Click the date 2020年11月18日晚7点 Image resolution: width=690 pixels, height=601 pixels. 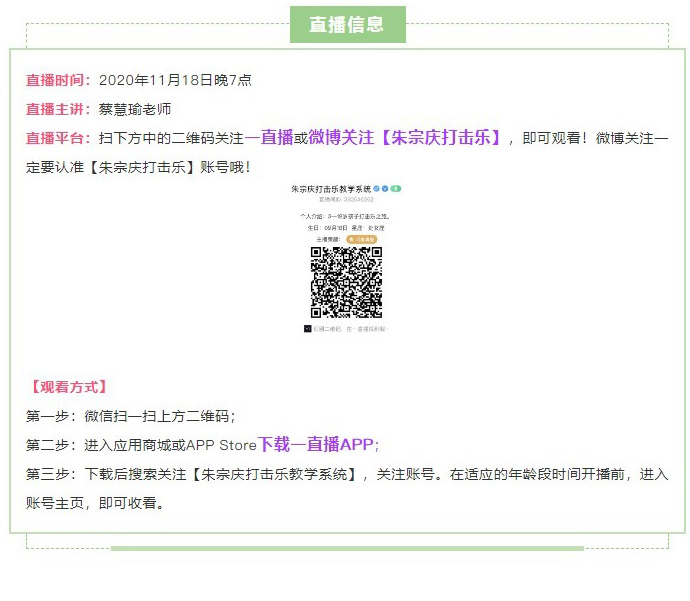point(175,80)
